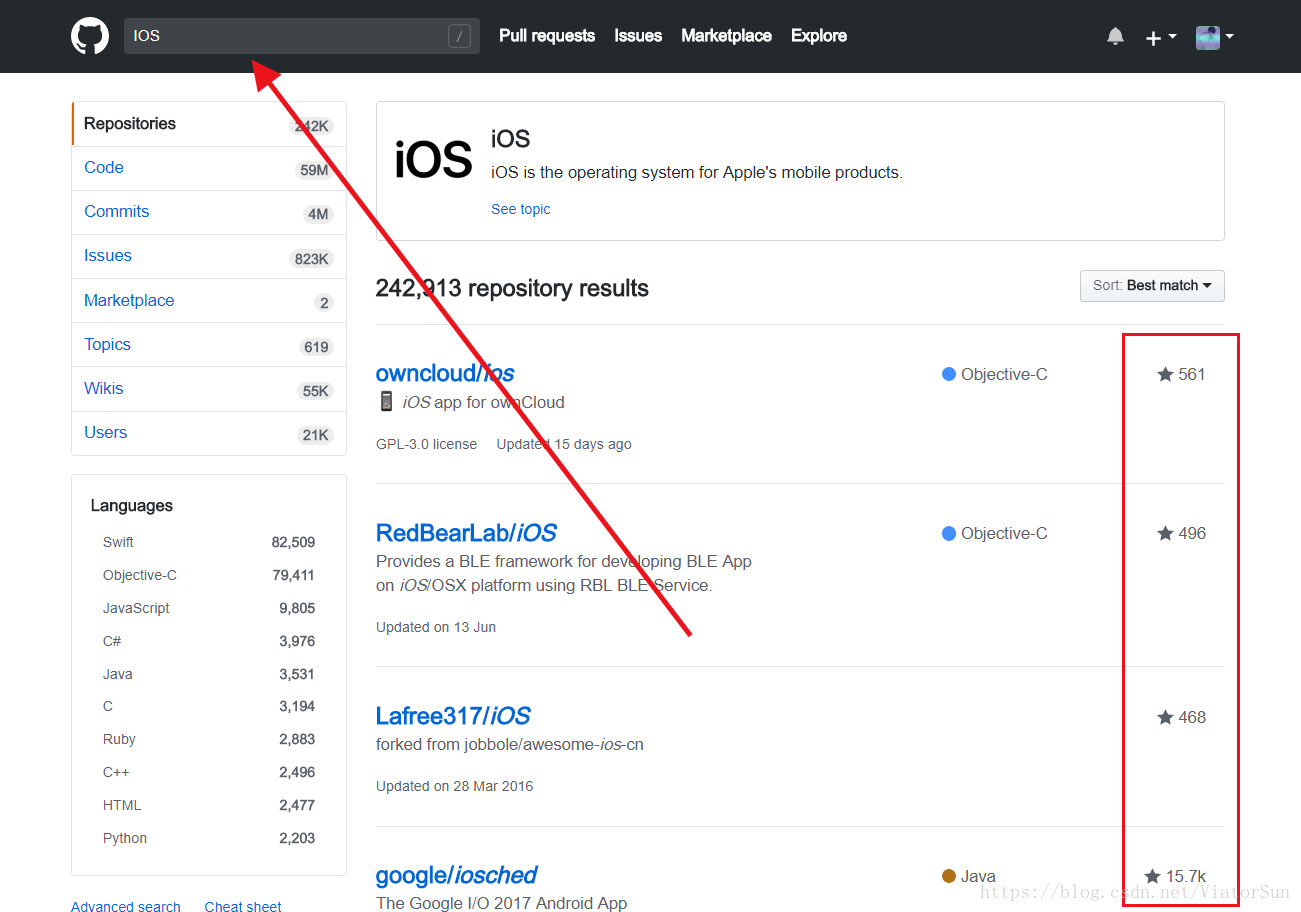
Task: Open the Cheat sheet link
Action: [243, 906]
